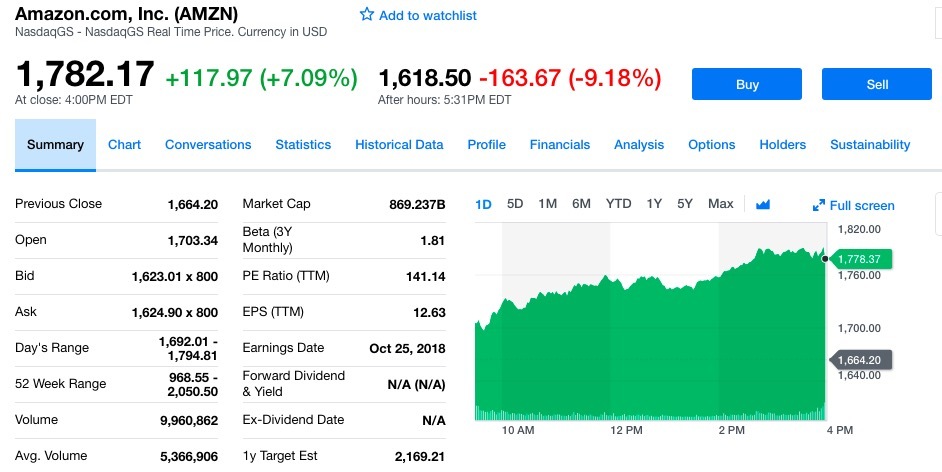Choose the 1M chart range
The image size is (942, 472).
[x=547, y=204]
